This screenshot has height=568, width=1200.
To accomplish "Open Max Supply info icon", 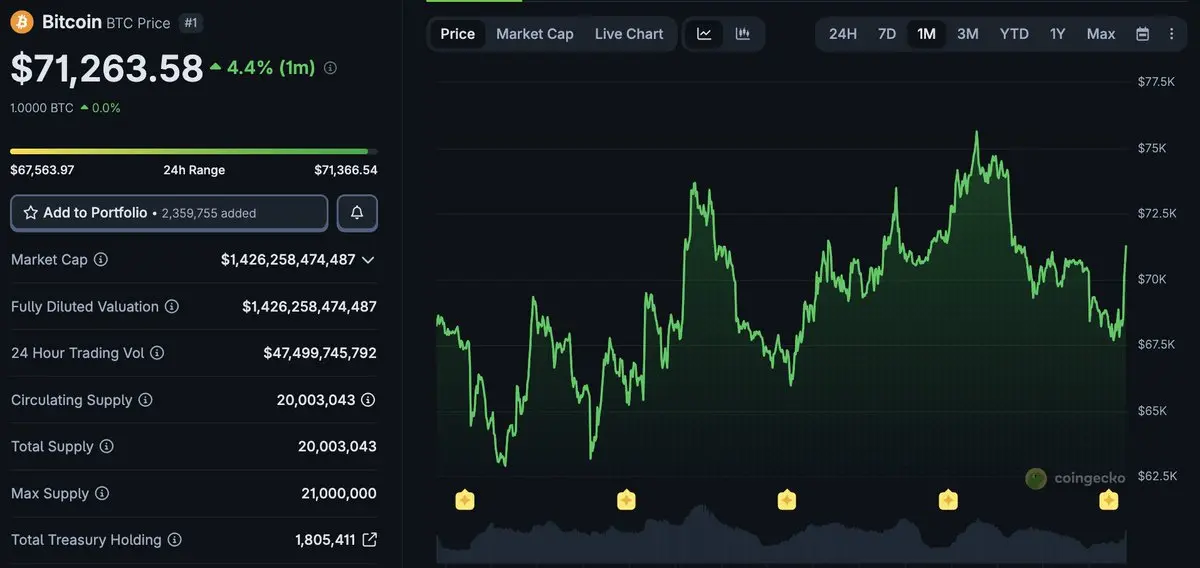I will pos(102,494).
